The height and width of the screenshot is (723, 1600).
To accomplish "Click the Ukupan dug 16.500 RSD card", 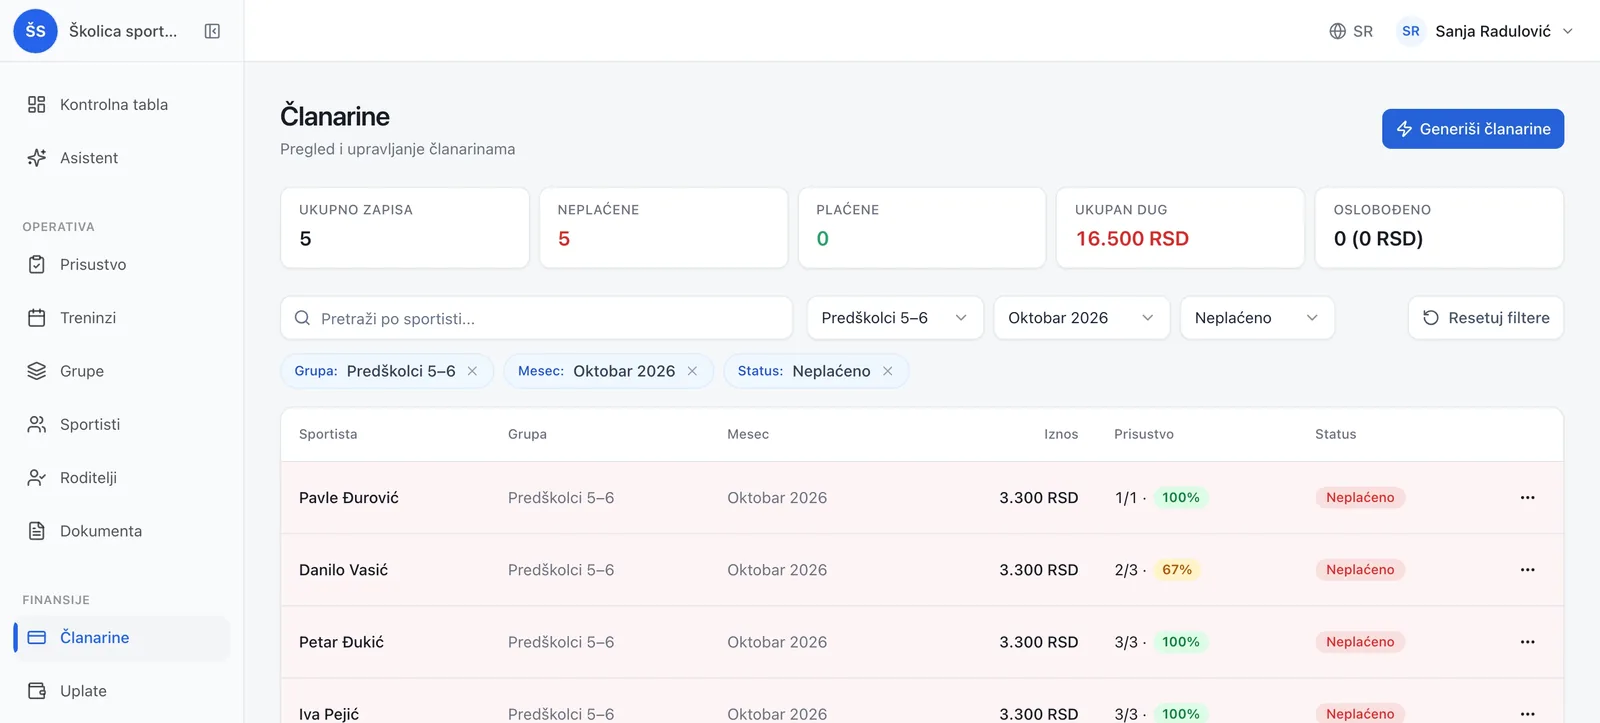I will pyautogui.click(x=1180, y=228).
